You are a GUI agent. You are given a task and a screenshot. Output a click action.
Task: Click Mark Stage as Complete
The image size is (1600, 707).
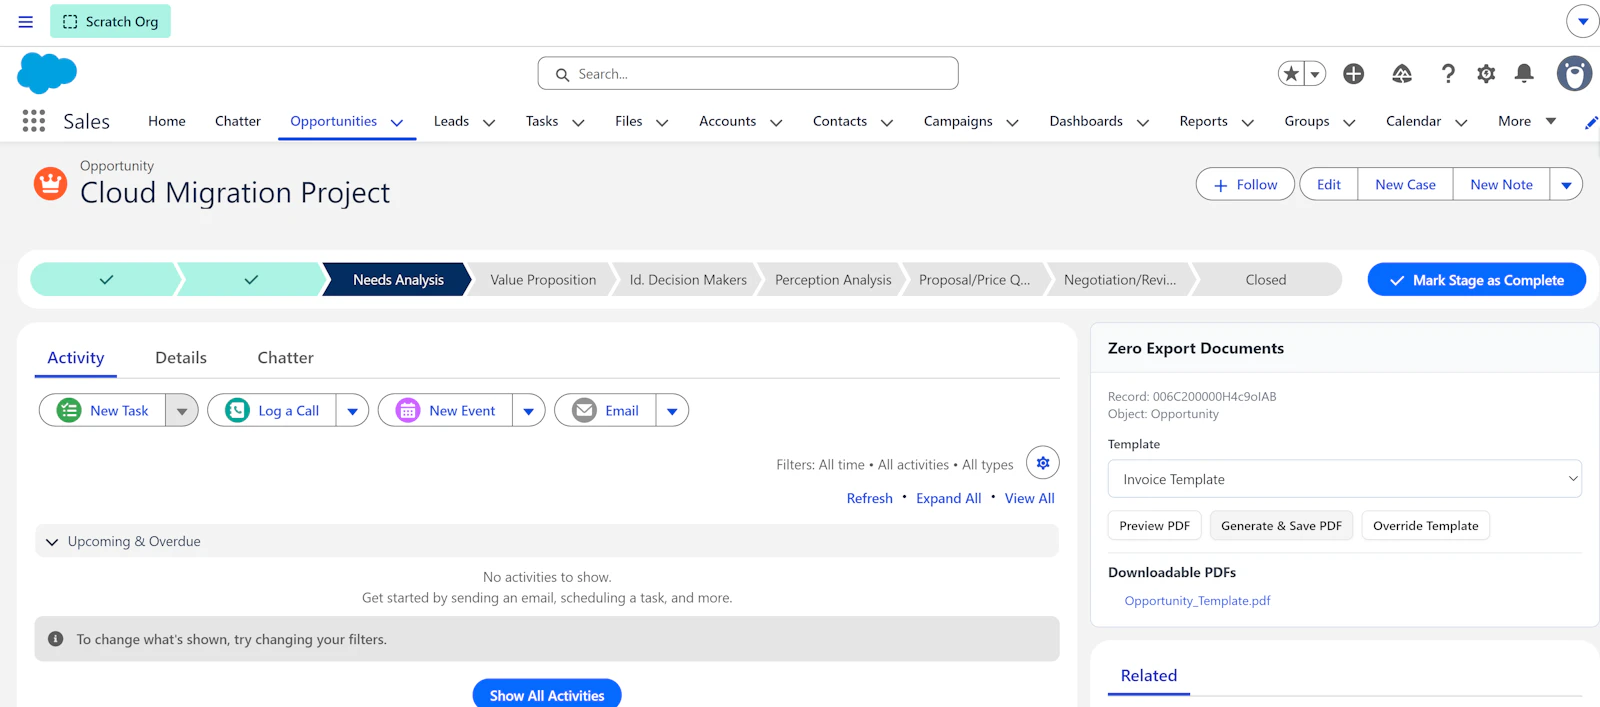pos(1477,280)
